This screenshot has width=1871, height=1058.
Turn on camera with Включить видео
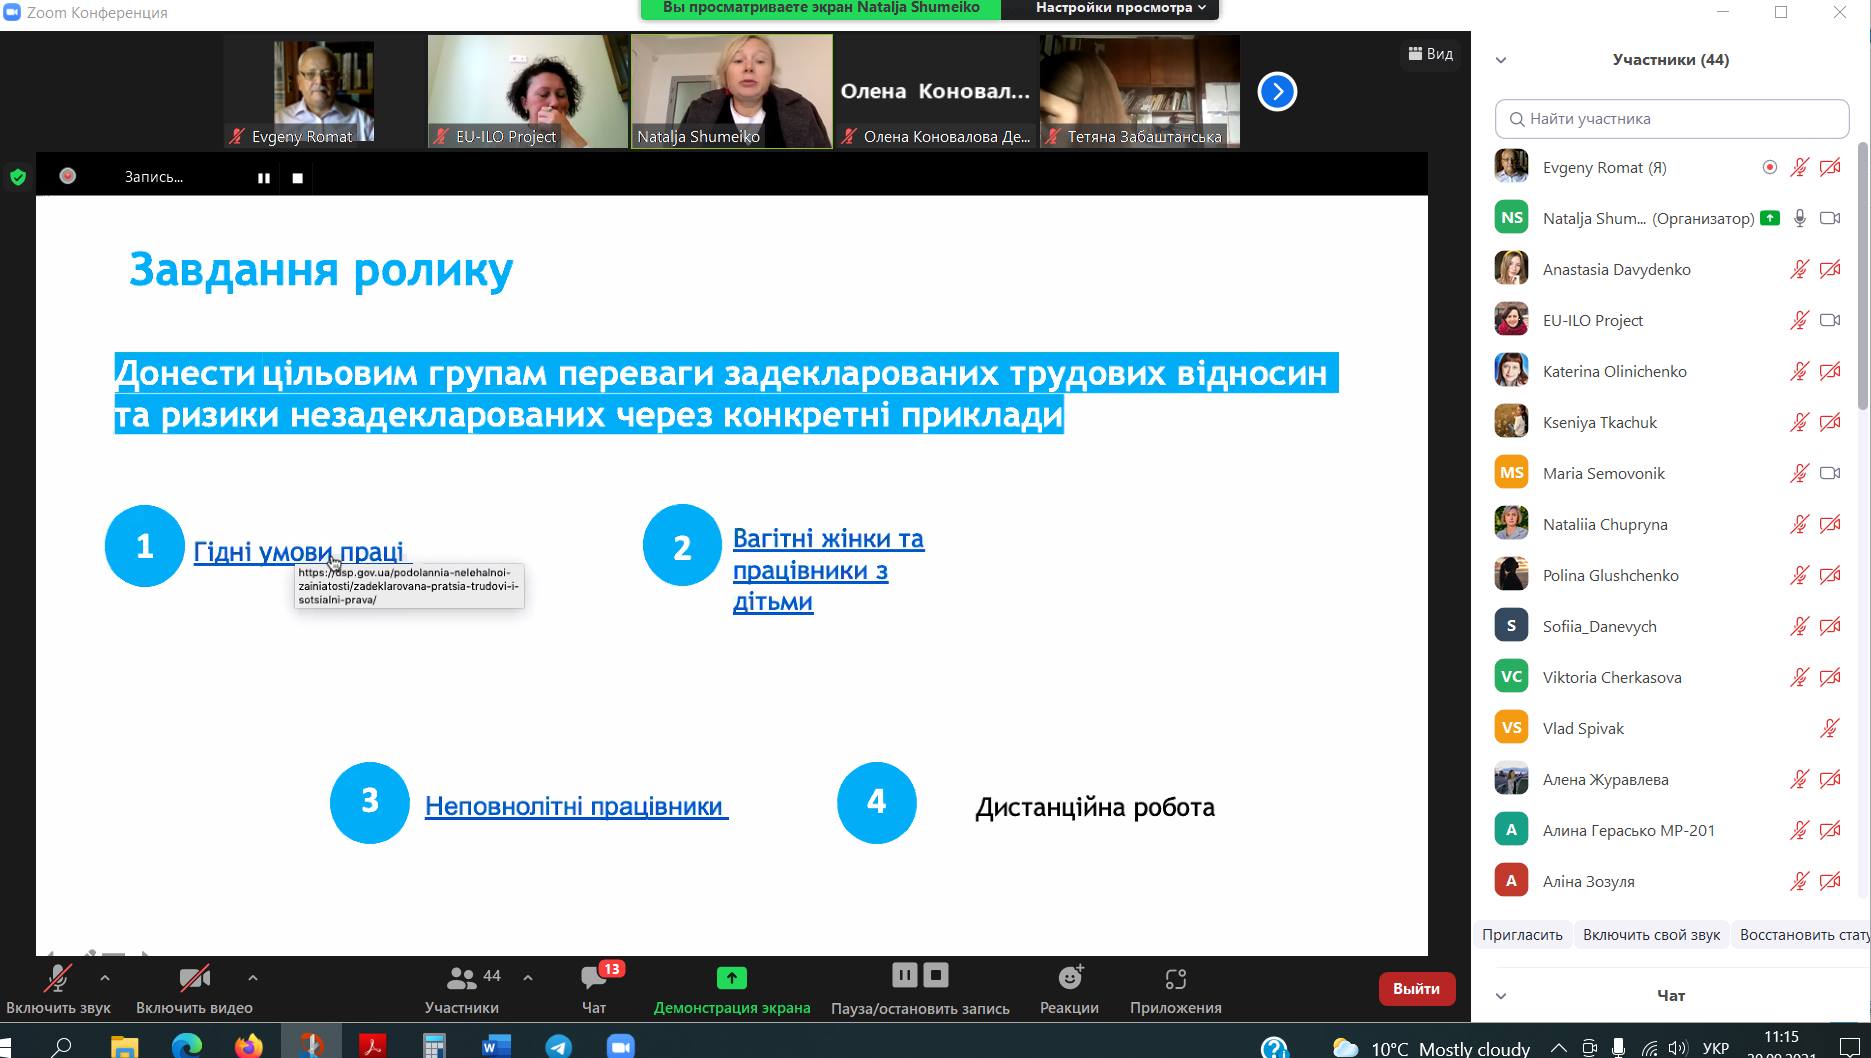coord(194,978)
